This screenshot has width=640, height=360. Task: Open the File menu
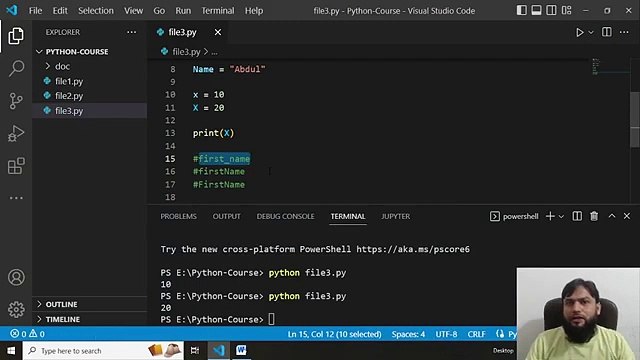tap(36, 11)
